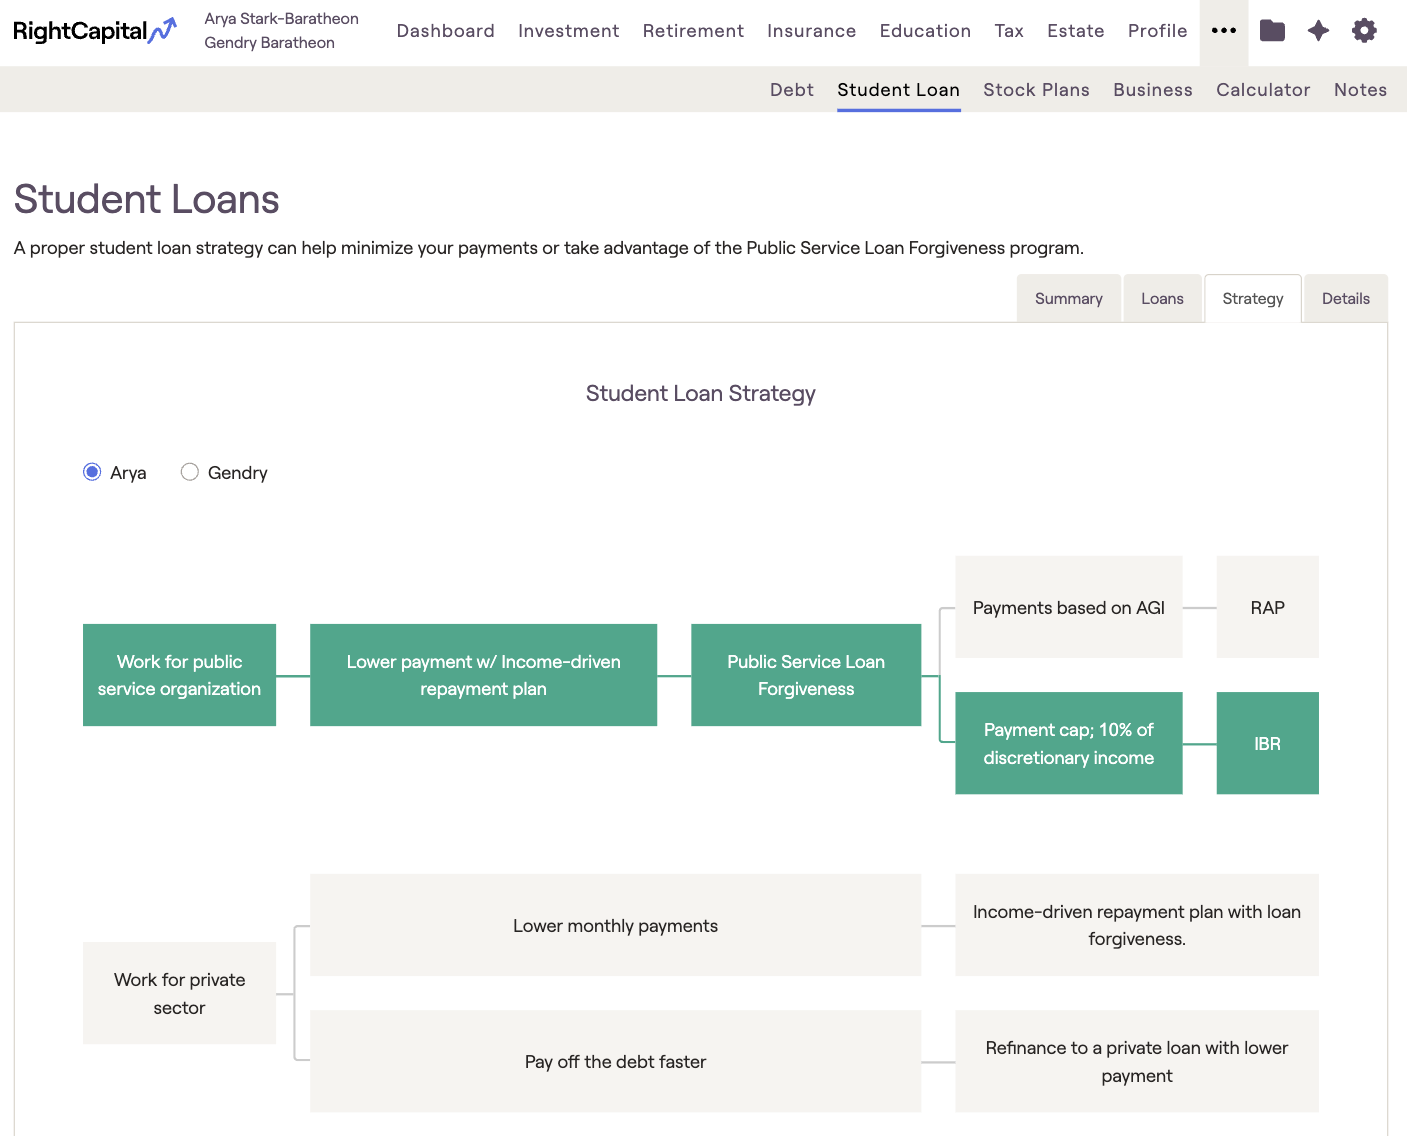1407x1136 pixels.
Task: Open the Profile section
Action: coord(1158,31)
